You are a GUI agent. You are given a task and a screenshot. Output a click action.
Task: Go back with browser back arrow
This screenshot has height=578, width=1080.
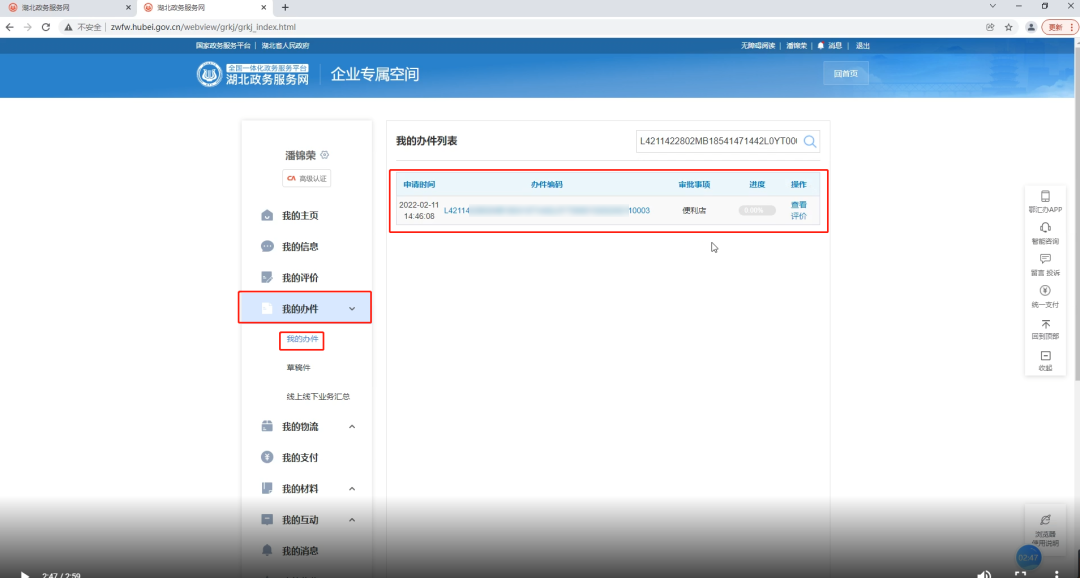click(x=10, y=28)
